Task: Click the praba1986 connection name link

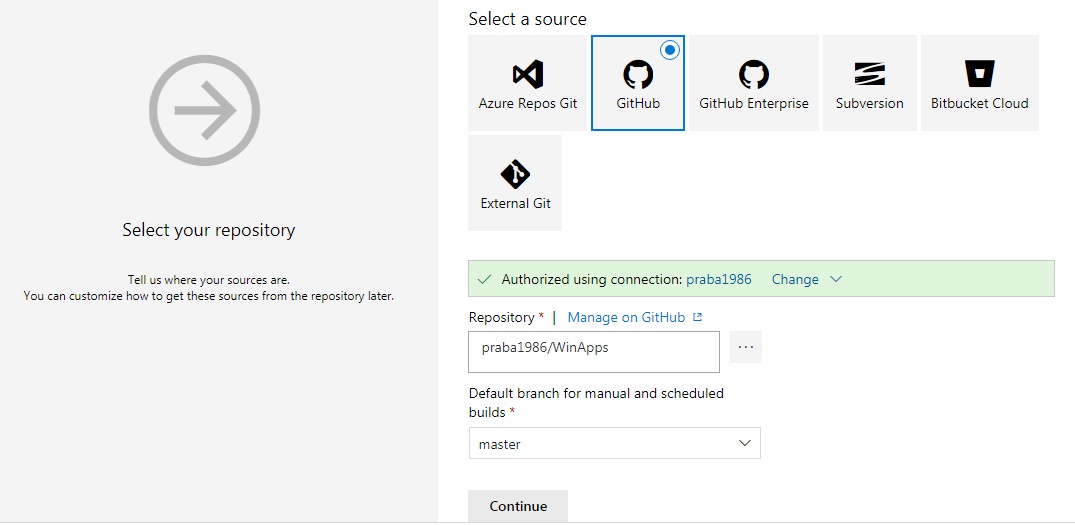Action: coord(718,279)
